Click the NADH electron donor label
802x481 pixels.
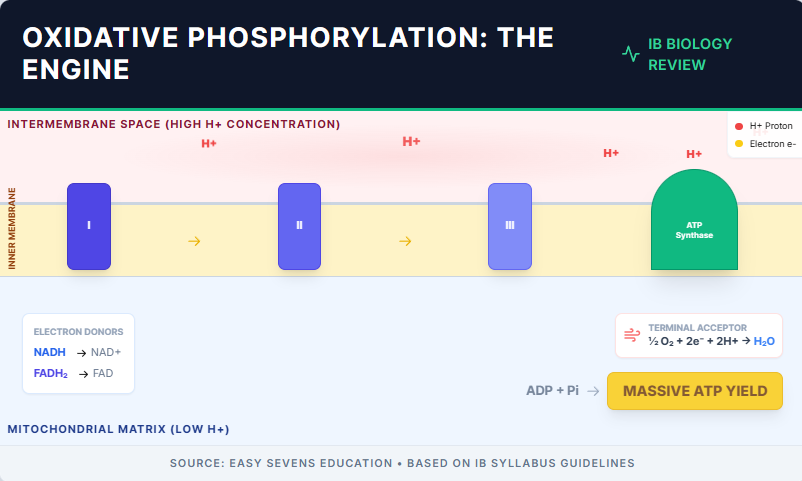click(x=50, y=353)
